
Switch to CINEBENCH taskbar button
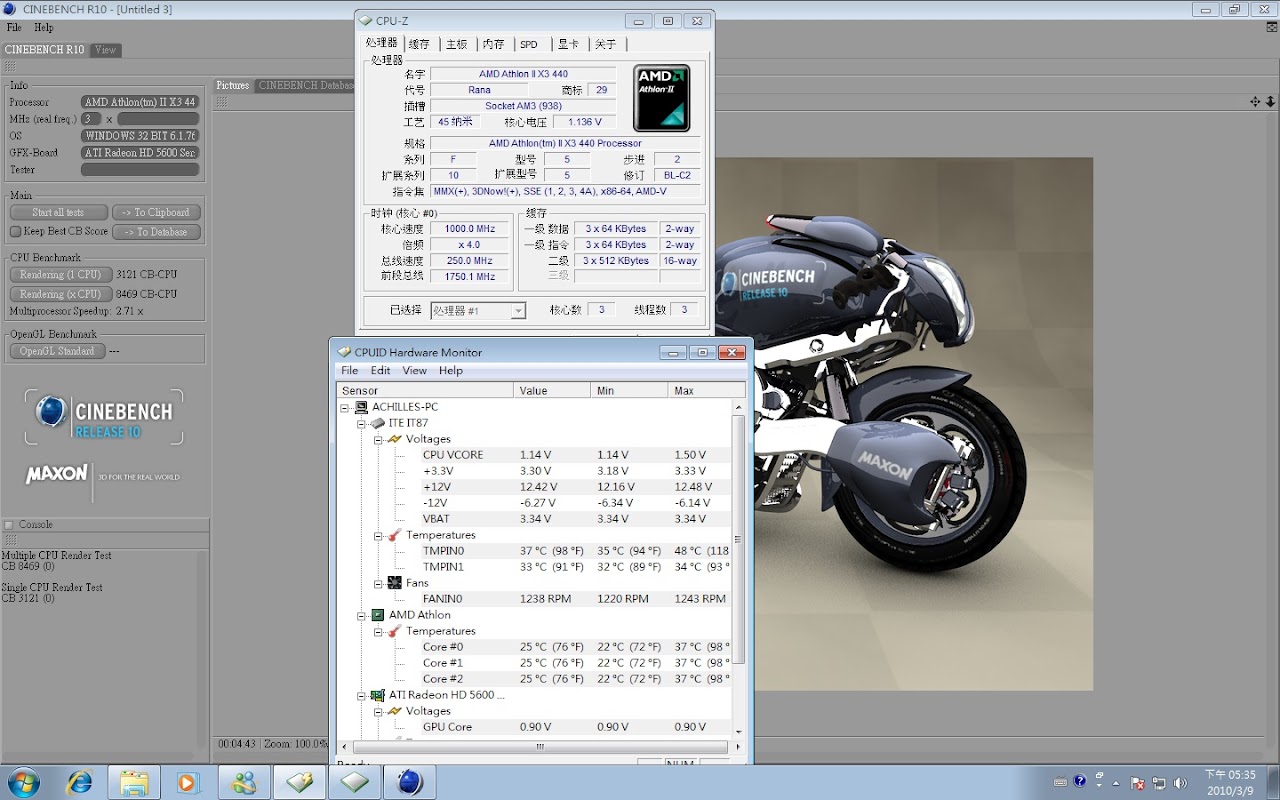click(x=410, y=782)
